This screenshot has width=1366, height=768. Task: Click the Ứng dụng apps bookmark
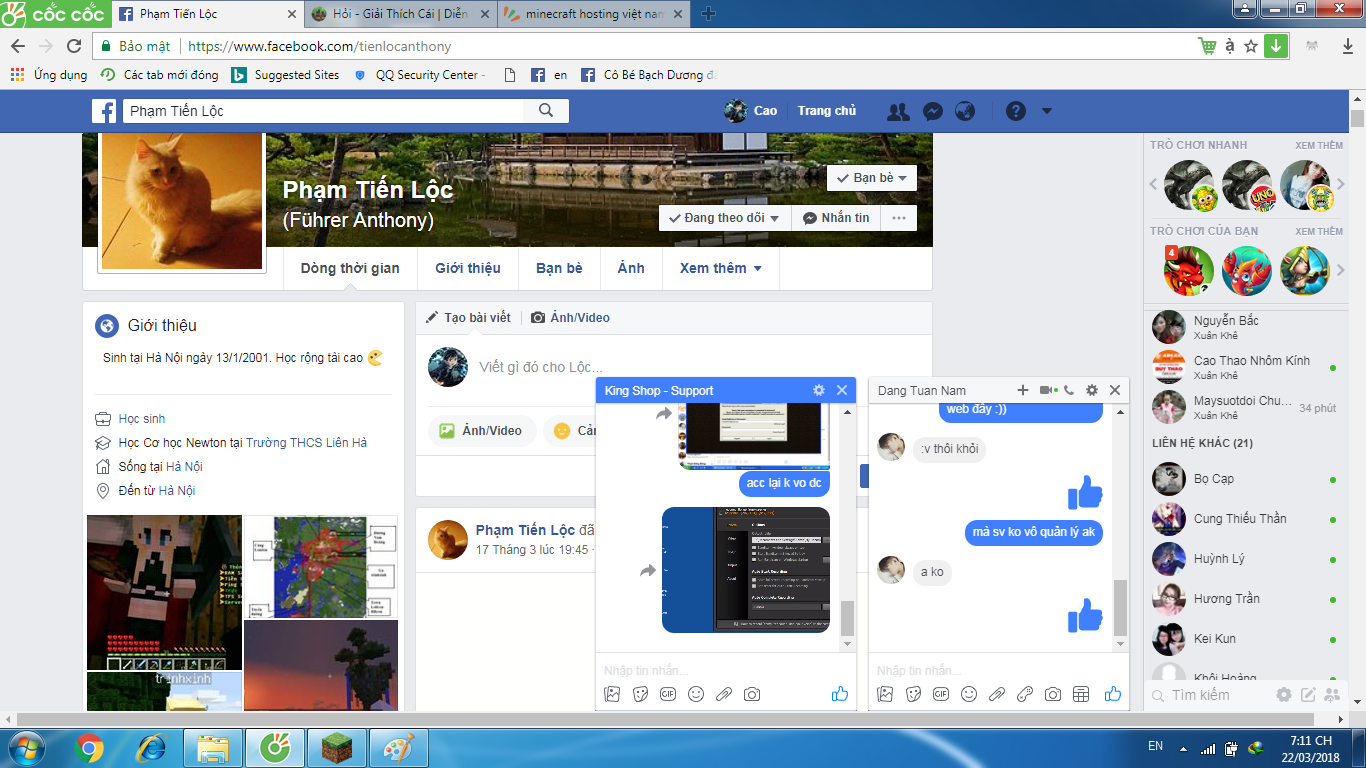[50, 75]
